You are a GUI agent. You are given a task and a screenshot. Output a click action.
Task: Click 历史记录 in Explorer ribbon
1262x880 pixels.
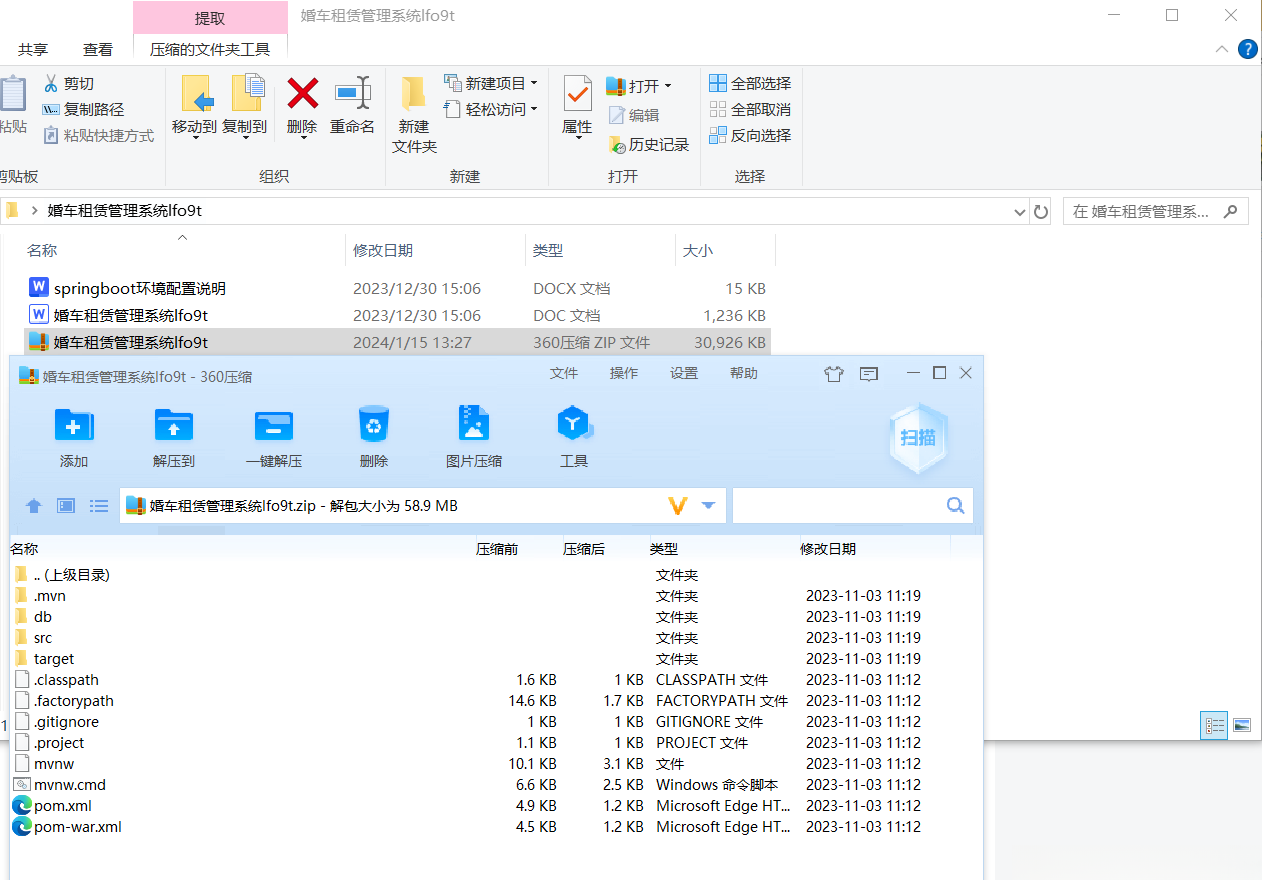pos(649,145)
